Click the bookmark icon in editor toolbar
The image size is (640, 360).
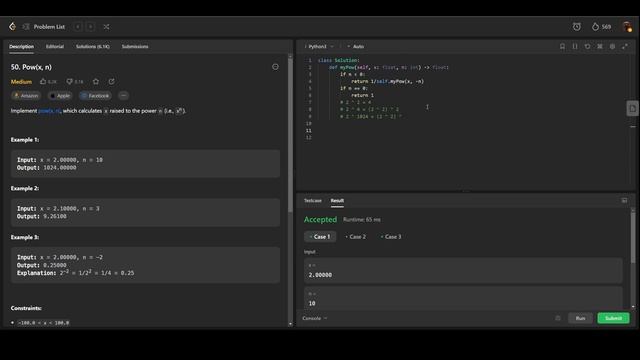click(x=562, y=47)
